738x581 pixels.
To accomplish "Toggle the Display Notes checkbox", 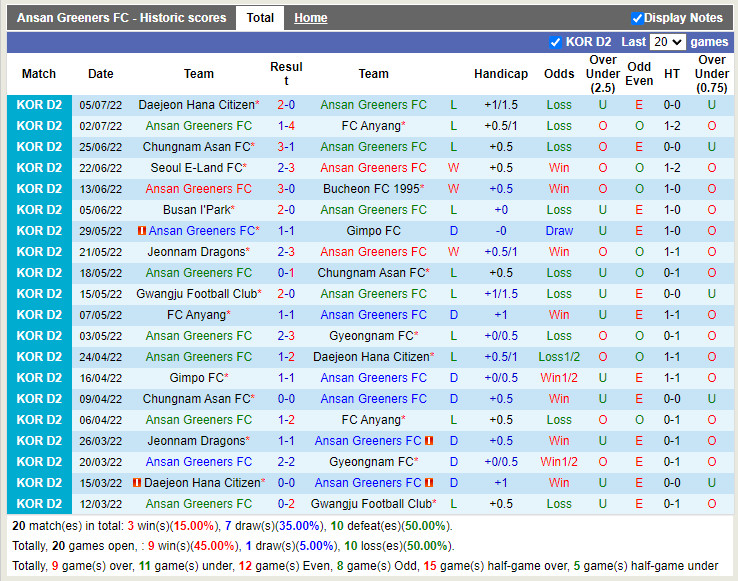I will coord(637,18).
